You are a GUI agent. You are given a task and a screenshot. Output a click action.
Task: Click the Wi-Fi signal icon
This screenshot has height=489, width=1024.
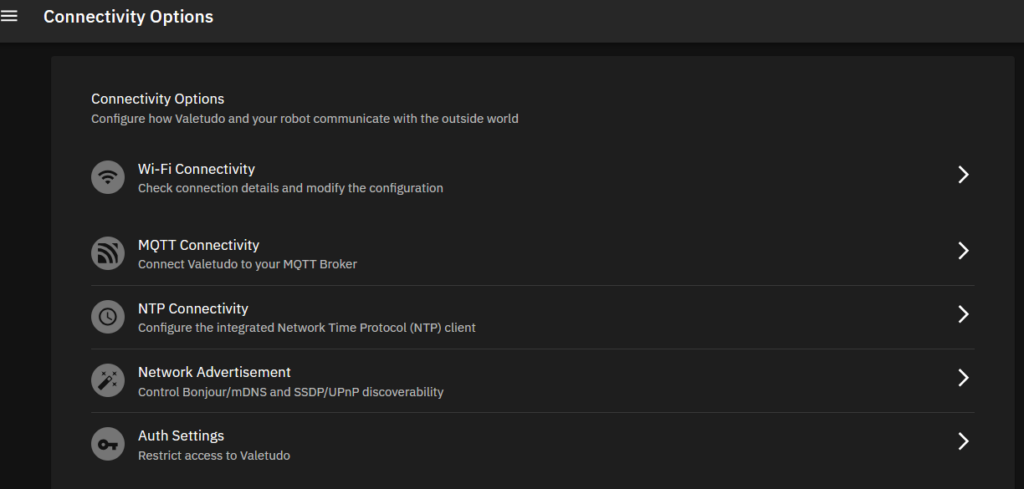[108, 177]
